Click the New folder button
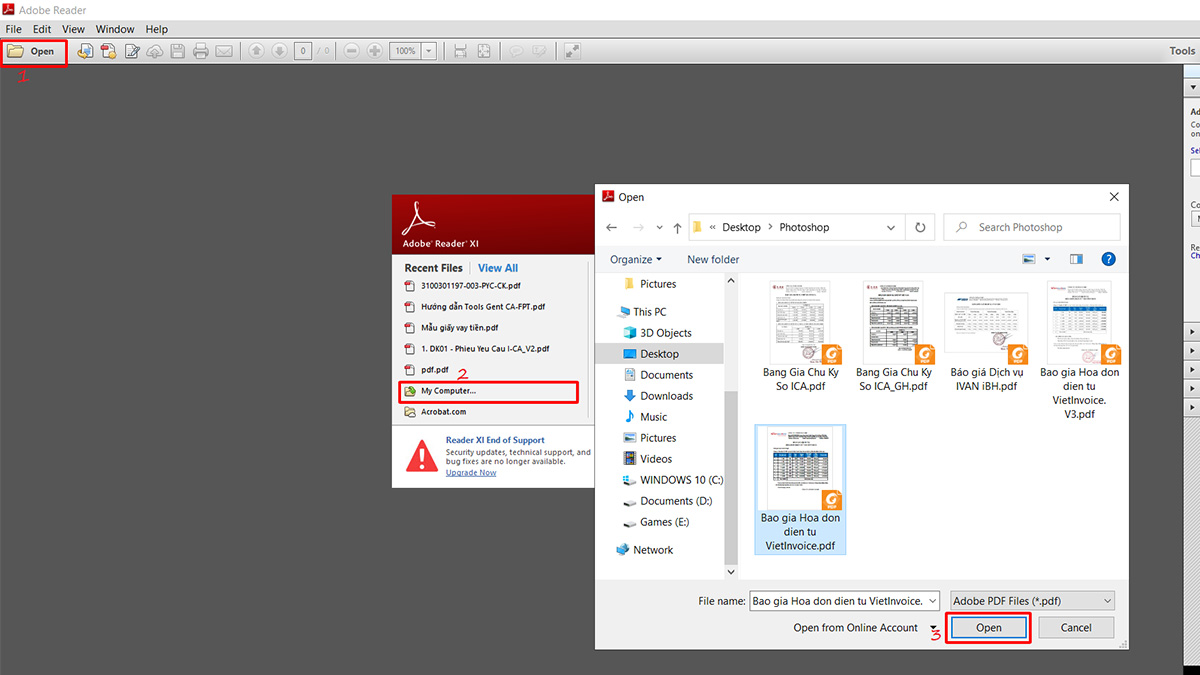This screenshot has width=1200, height=675. [x=713, y=259]
